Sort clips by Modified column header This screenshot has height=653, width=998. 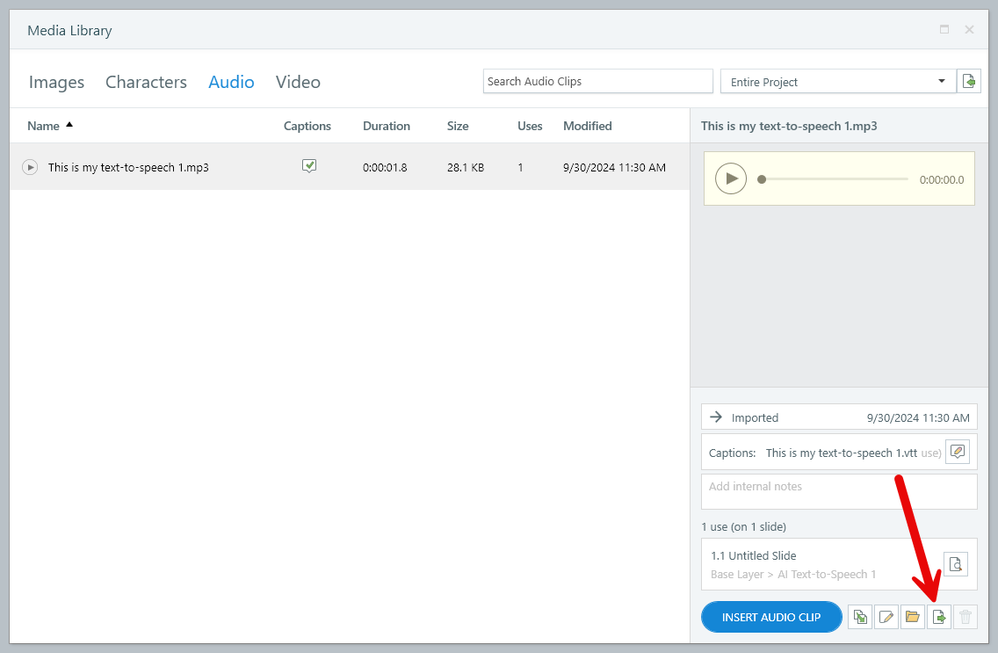click(x=587, y=126)
